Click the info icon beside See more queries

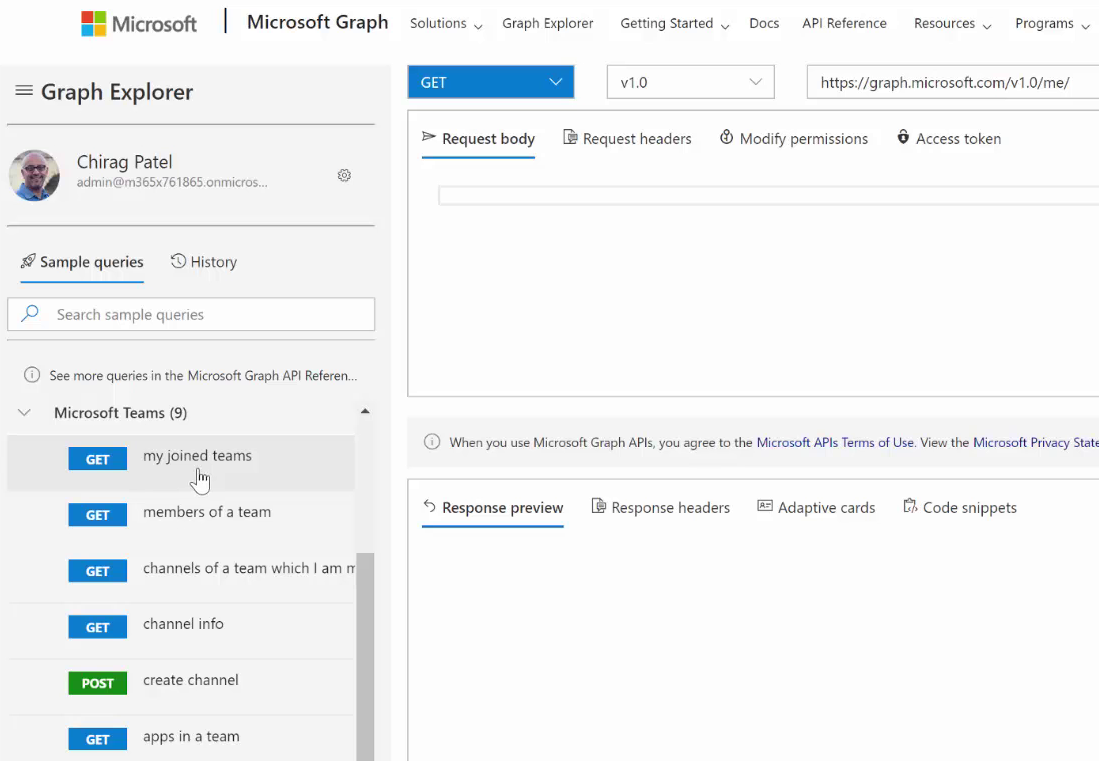point(32,375)
